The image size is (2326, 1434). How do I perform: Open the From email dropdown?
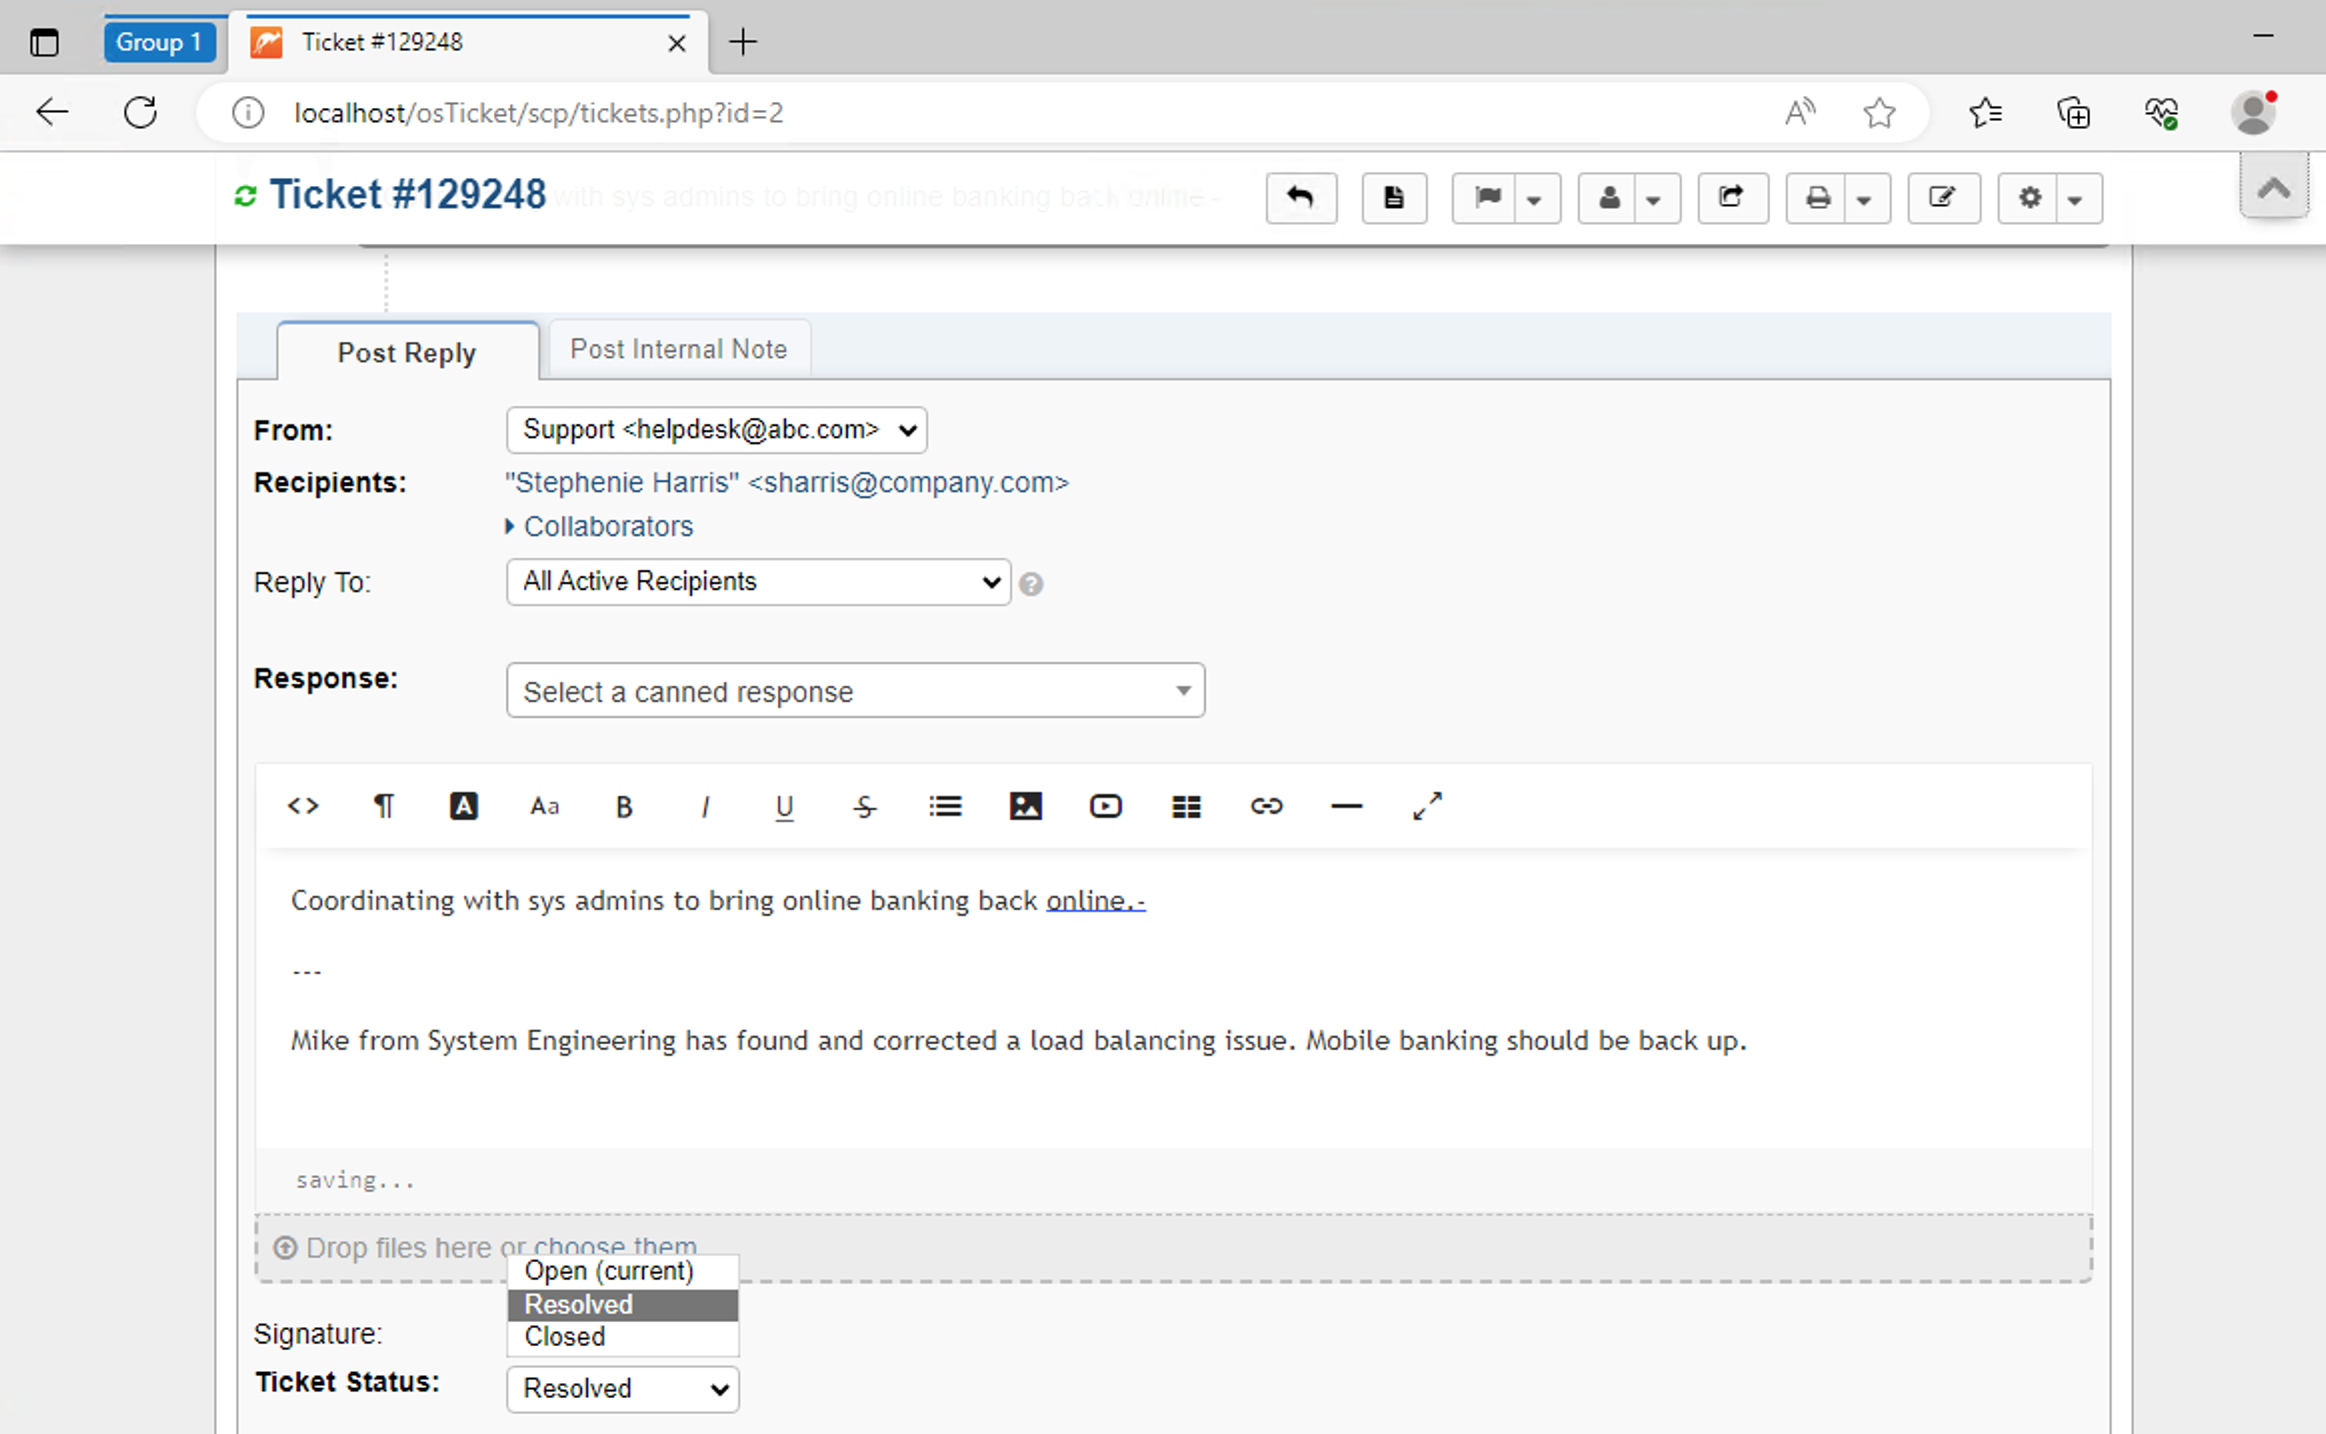pos(716,430)
